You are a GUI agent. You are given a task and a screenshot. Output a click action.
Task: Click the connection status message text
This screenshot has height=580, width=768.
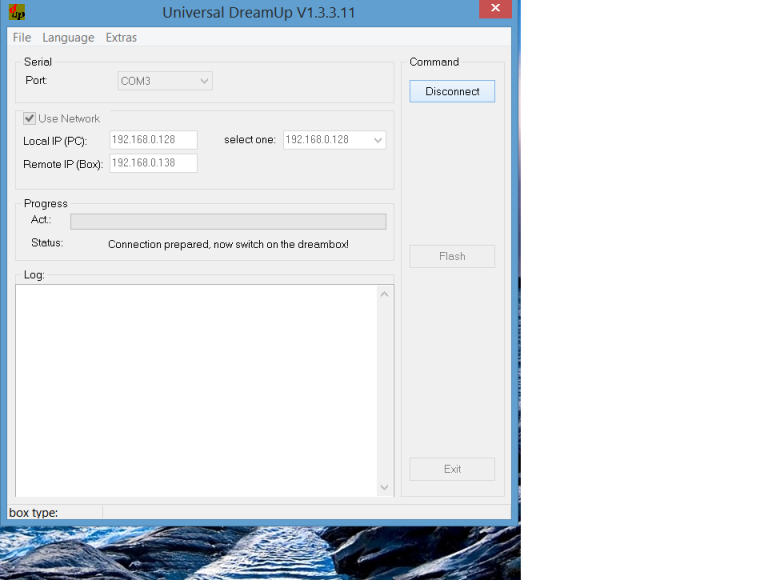click(x=228, y=244)
